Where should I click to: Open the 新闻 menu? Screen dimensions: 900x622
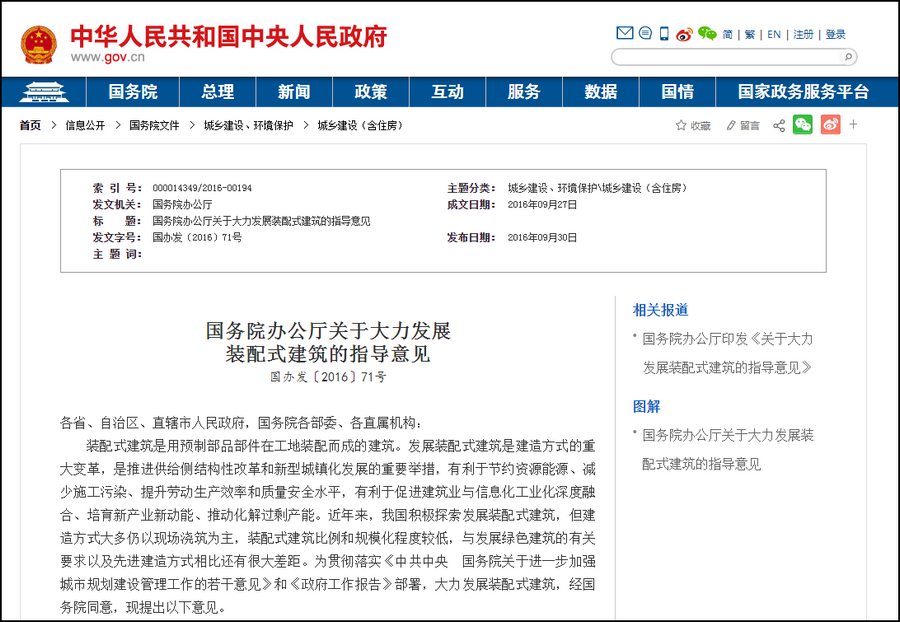pos(294,92)
